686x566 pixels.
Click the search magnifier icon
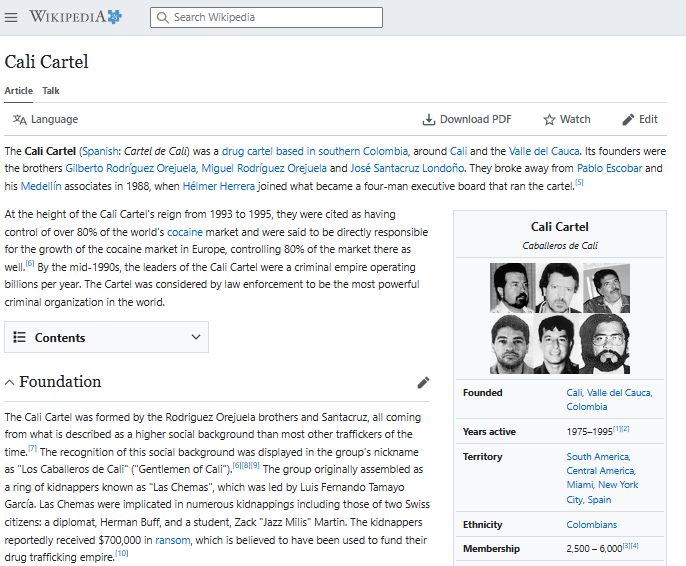coord(162,17)
